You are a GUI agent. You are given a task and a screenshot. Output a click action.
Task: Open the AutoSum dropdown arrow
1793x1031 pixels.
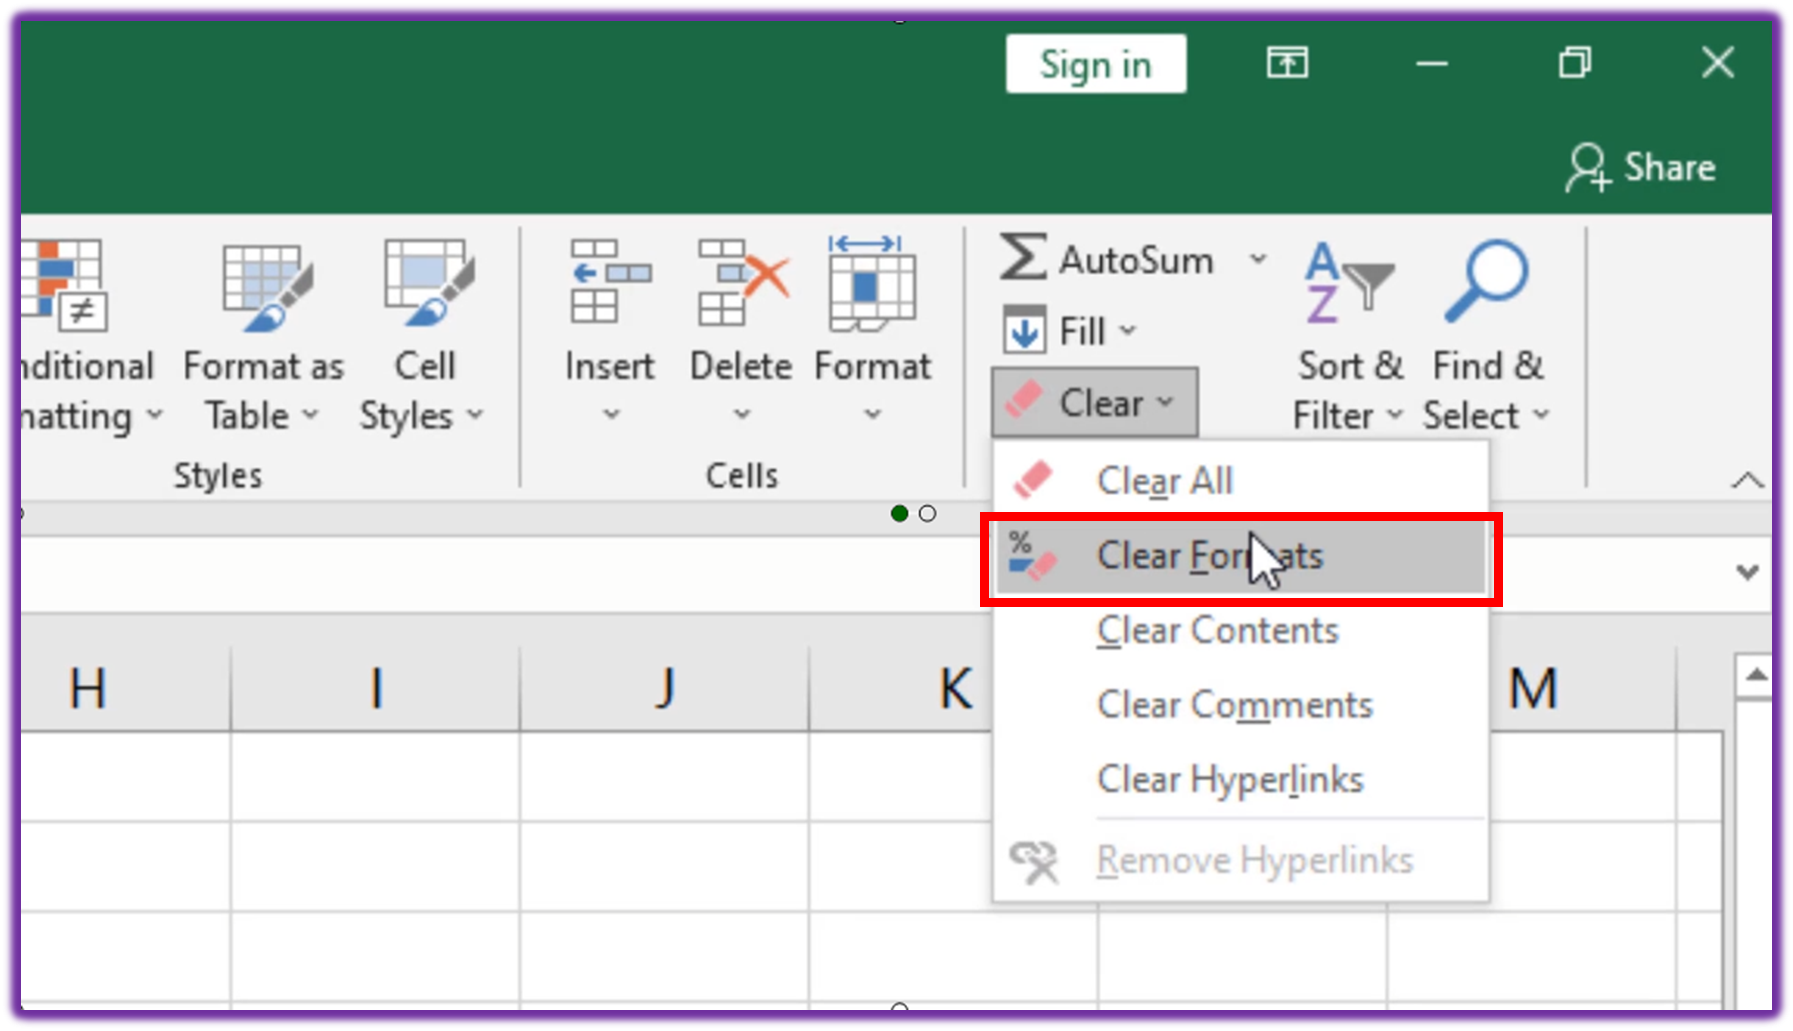(x=1259, y=260)
